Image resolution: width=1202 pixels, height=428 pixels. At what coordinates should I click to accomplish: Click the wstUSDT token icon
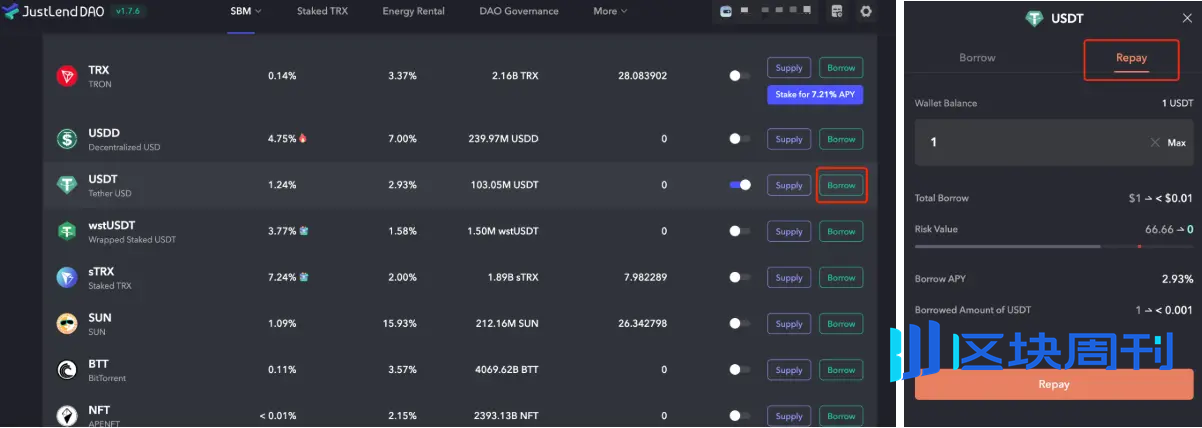pos(67,231)
